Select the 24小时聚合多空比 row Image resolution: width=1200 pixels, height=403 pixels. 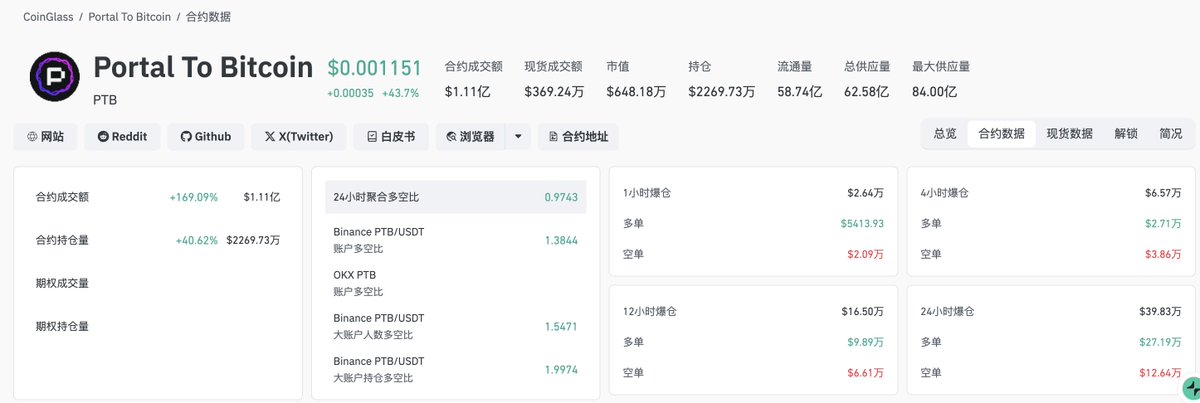456,197
